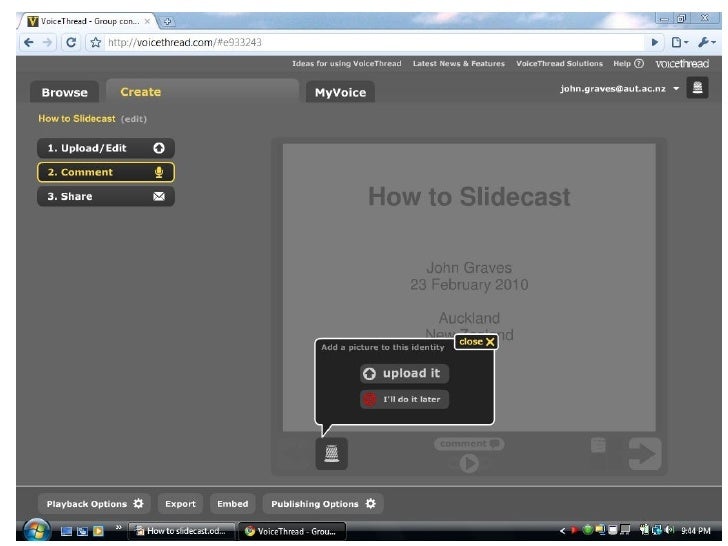Click the identity avatar below the slide
The width and height of the screenshot is (728, 546).
point(332,453)
